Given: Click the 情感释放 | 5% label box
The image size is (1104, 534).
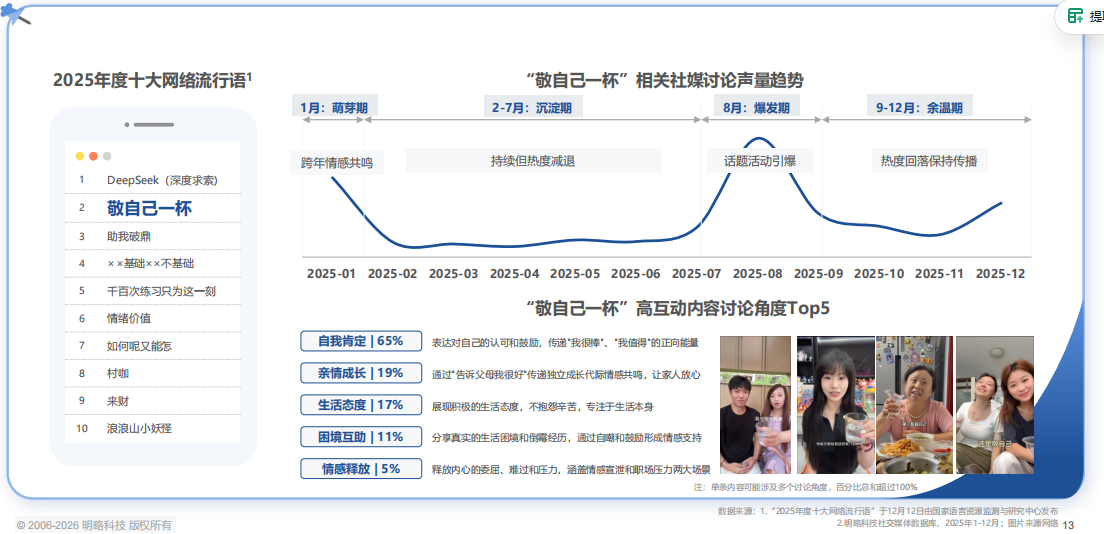Looking at the screenshot, I should (361, 468).
